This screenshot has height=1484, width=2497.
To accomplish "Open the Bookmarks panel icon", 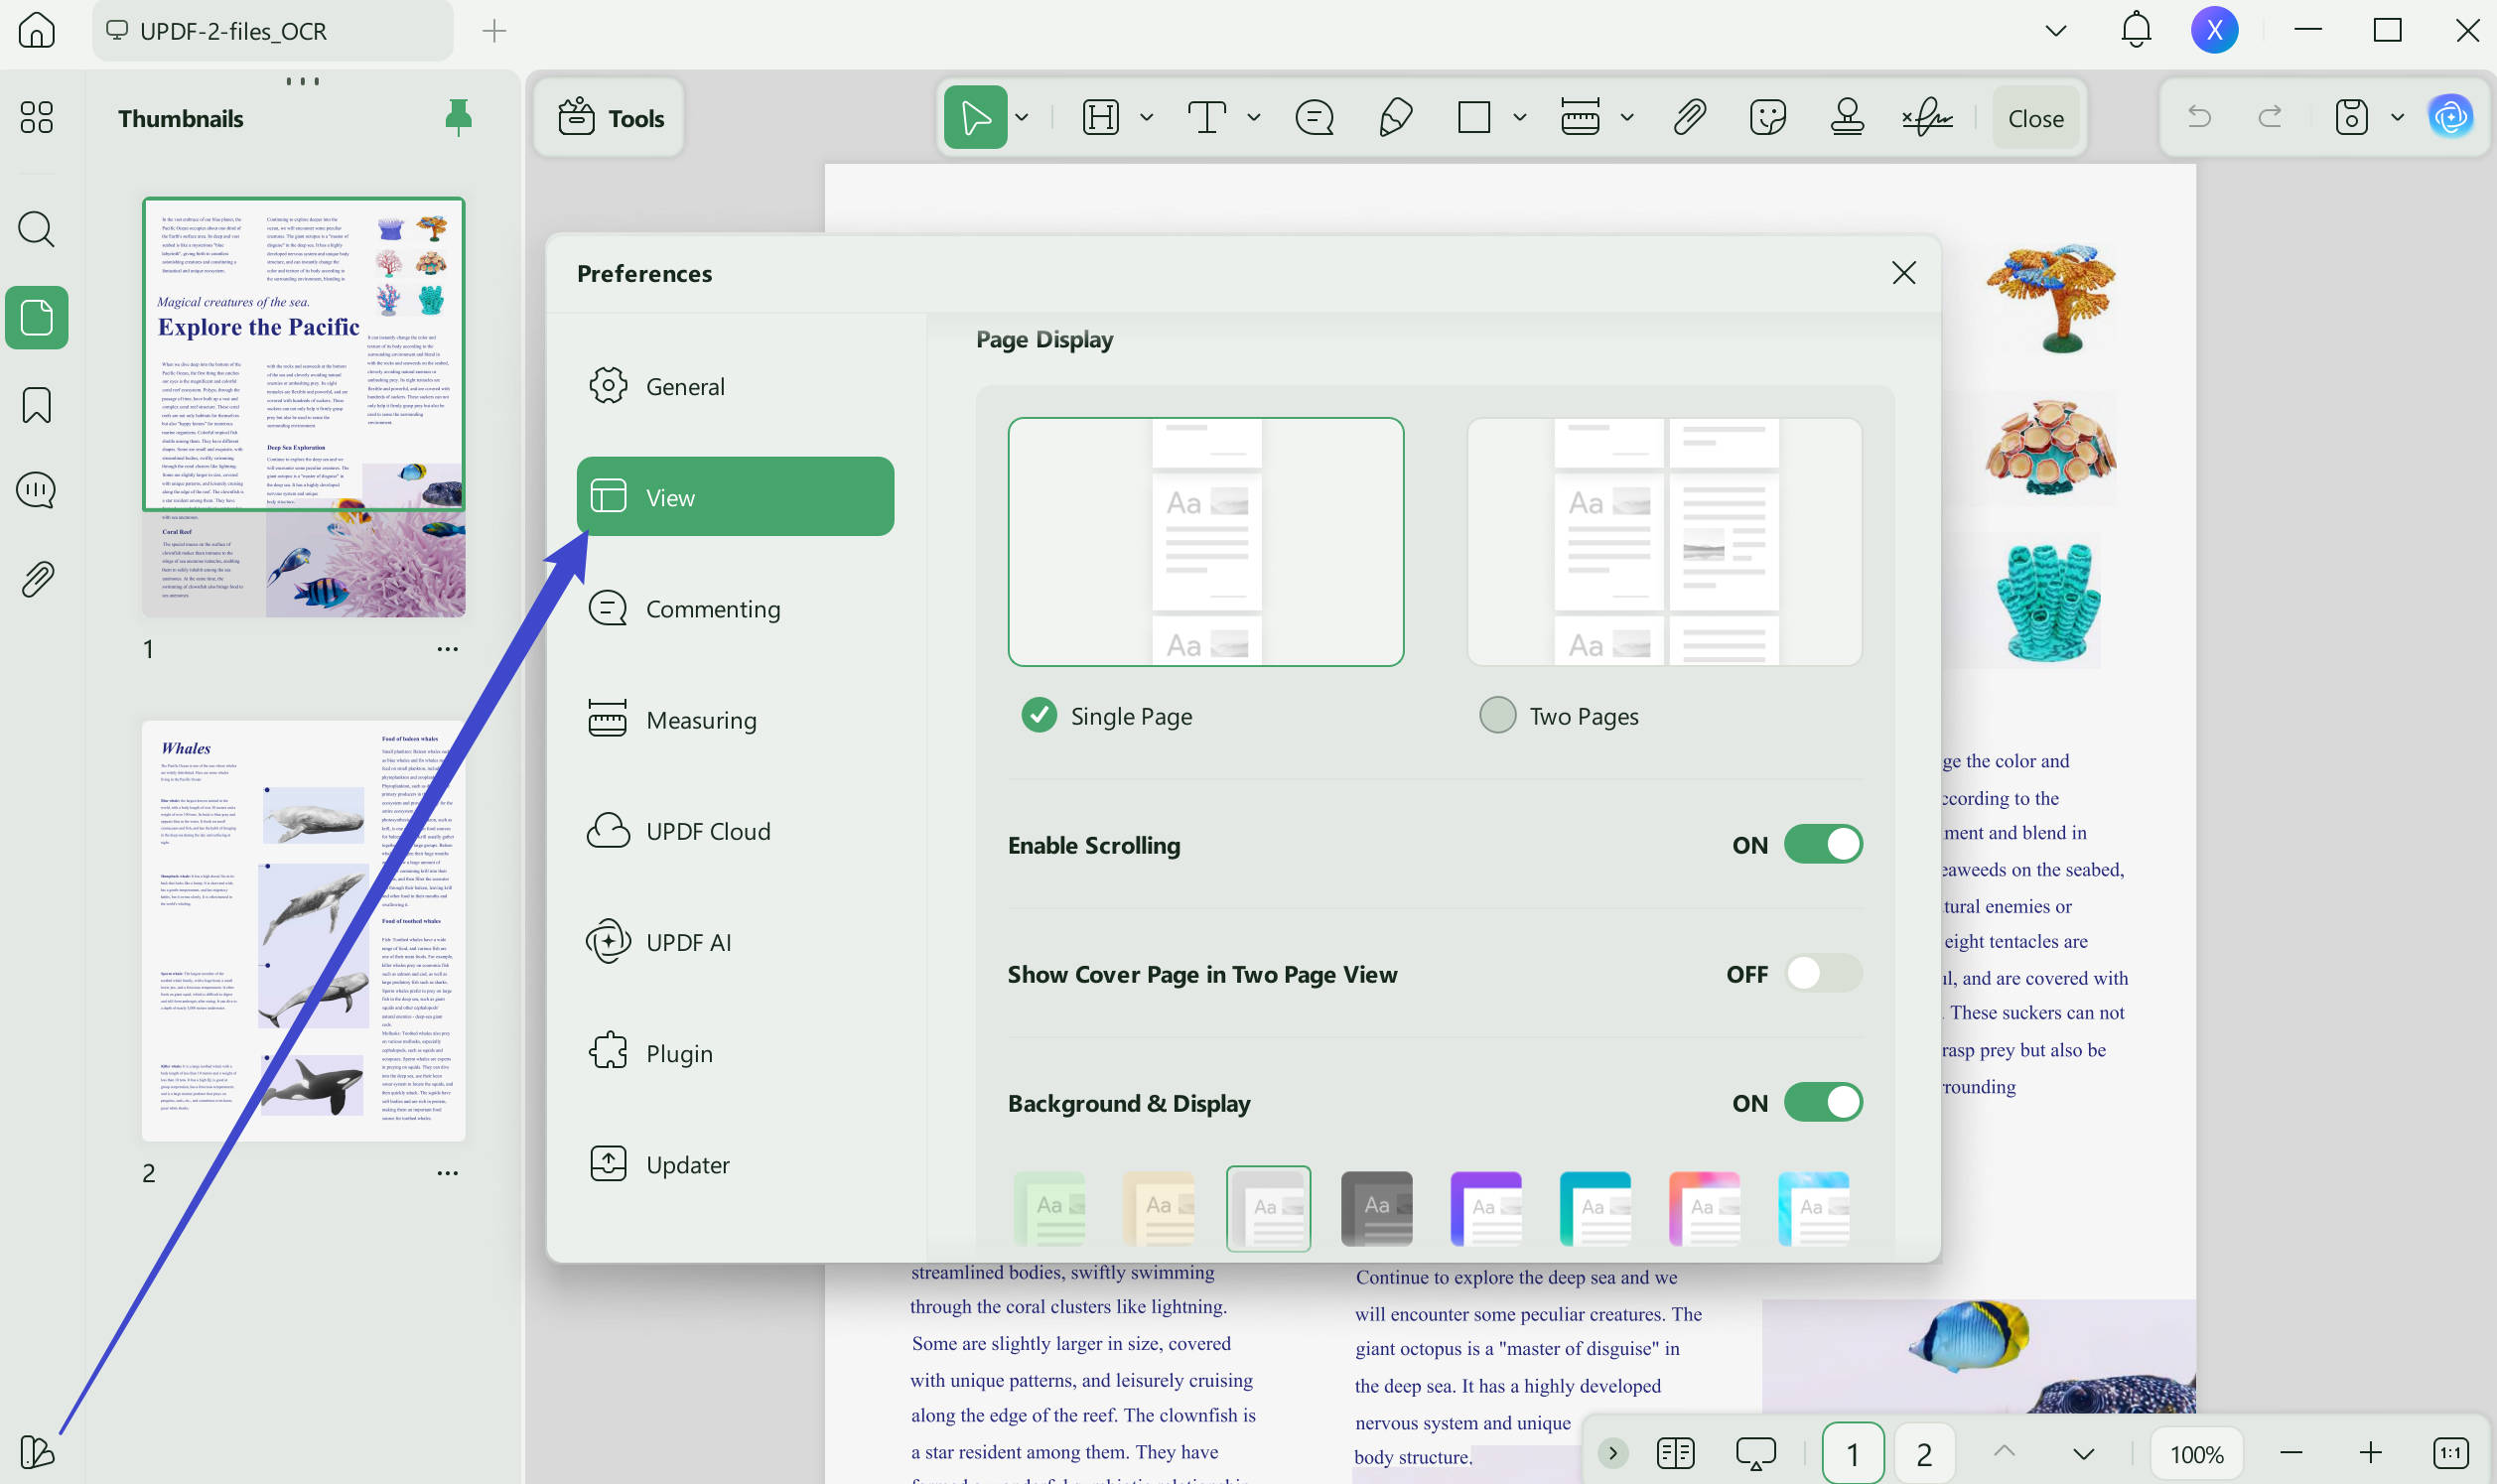I will 37,405.
